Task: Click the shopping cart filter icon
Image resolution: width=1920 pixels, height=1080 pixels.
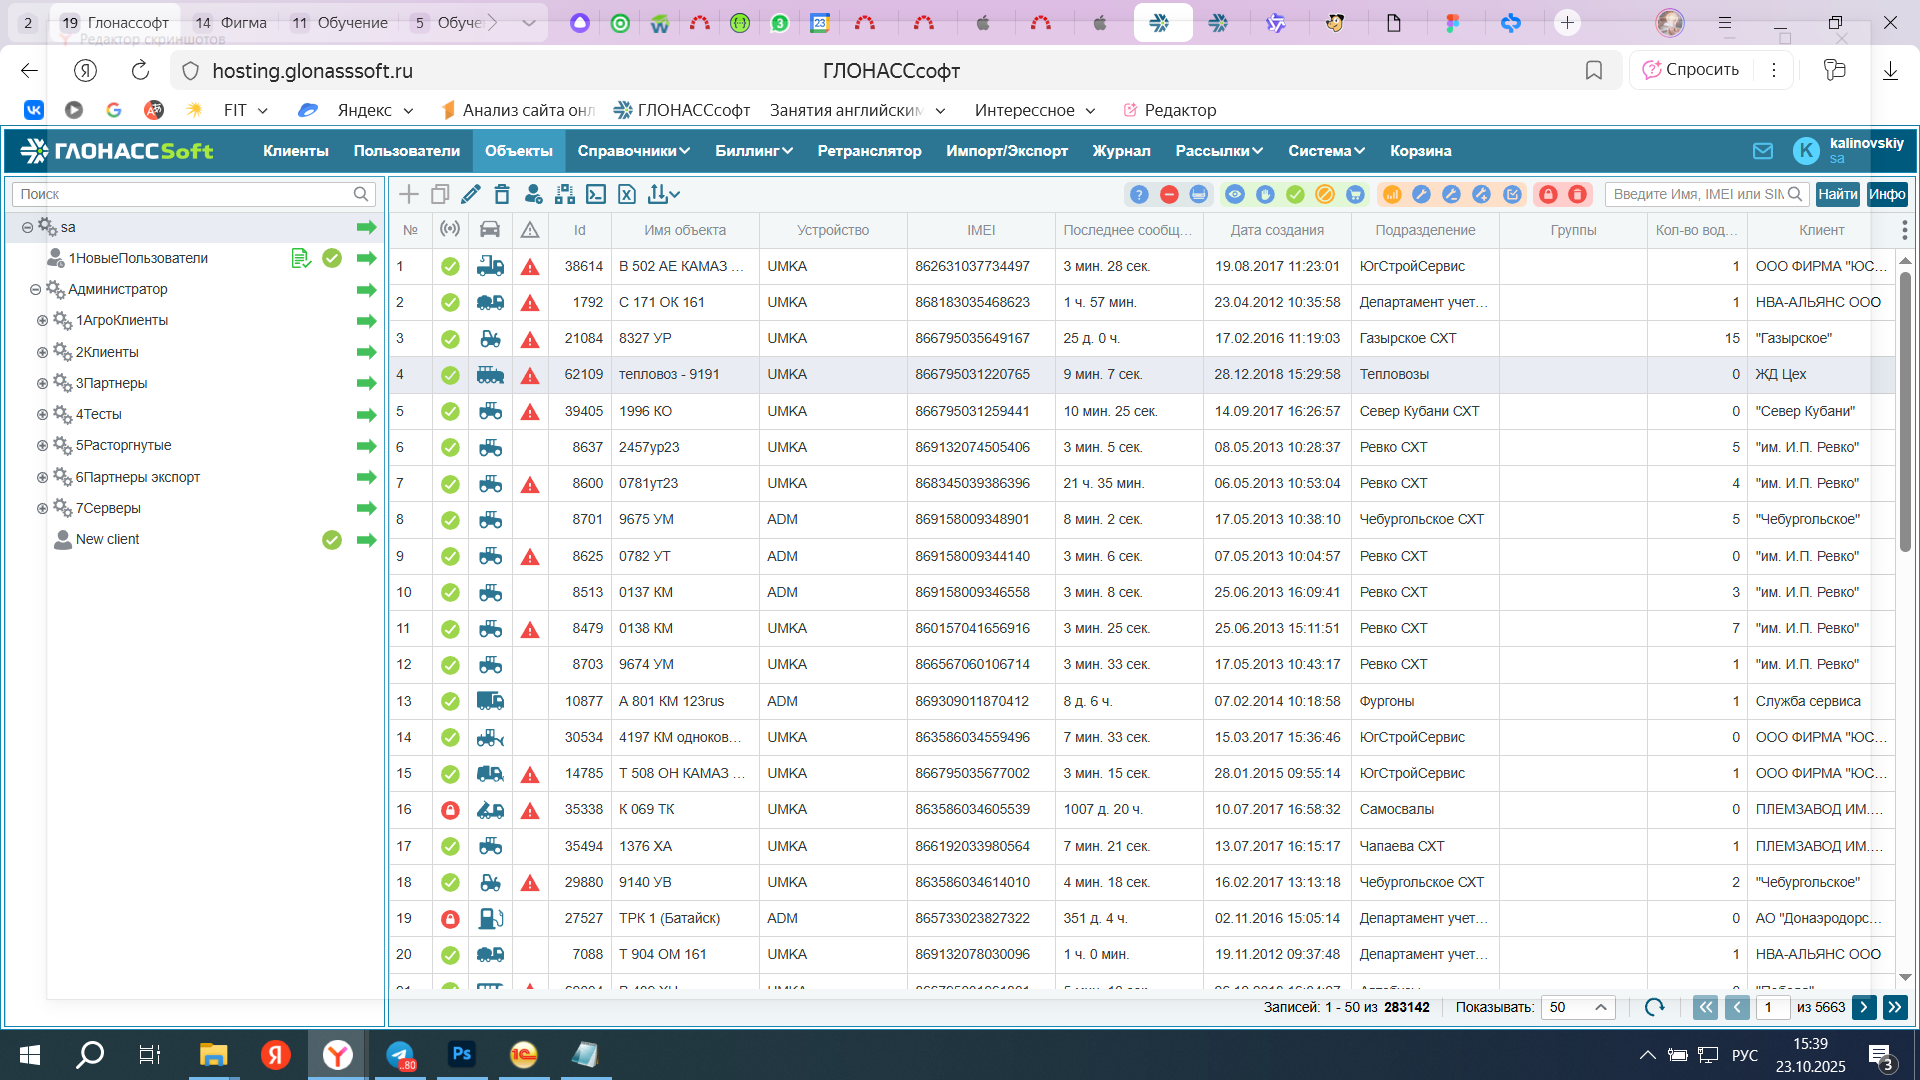Action: pyautogui.click(x=1355, y=194)
